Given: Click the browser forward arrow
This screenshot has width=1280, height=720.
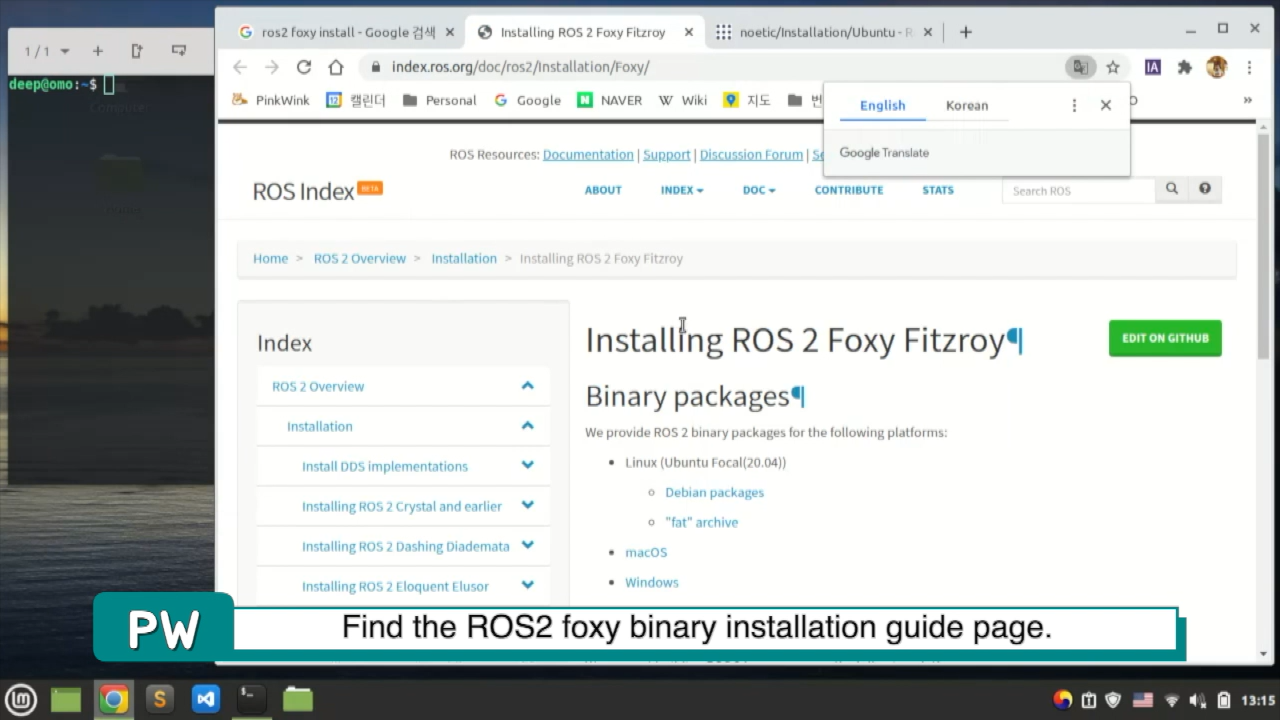Looking at the screenshot, I should (x=272, y=67).
